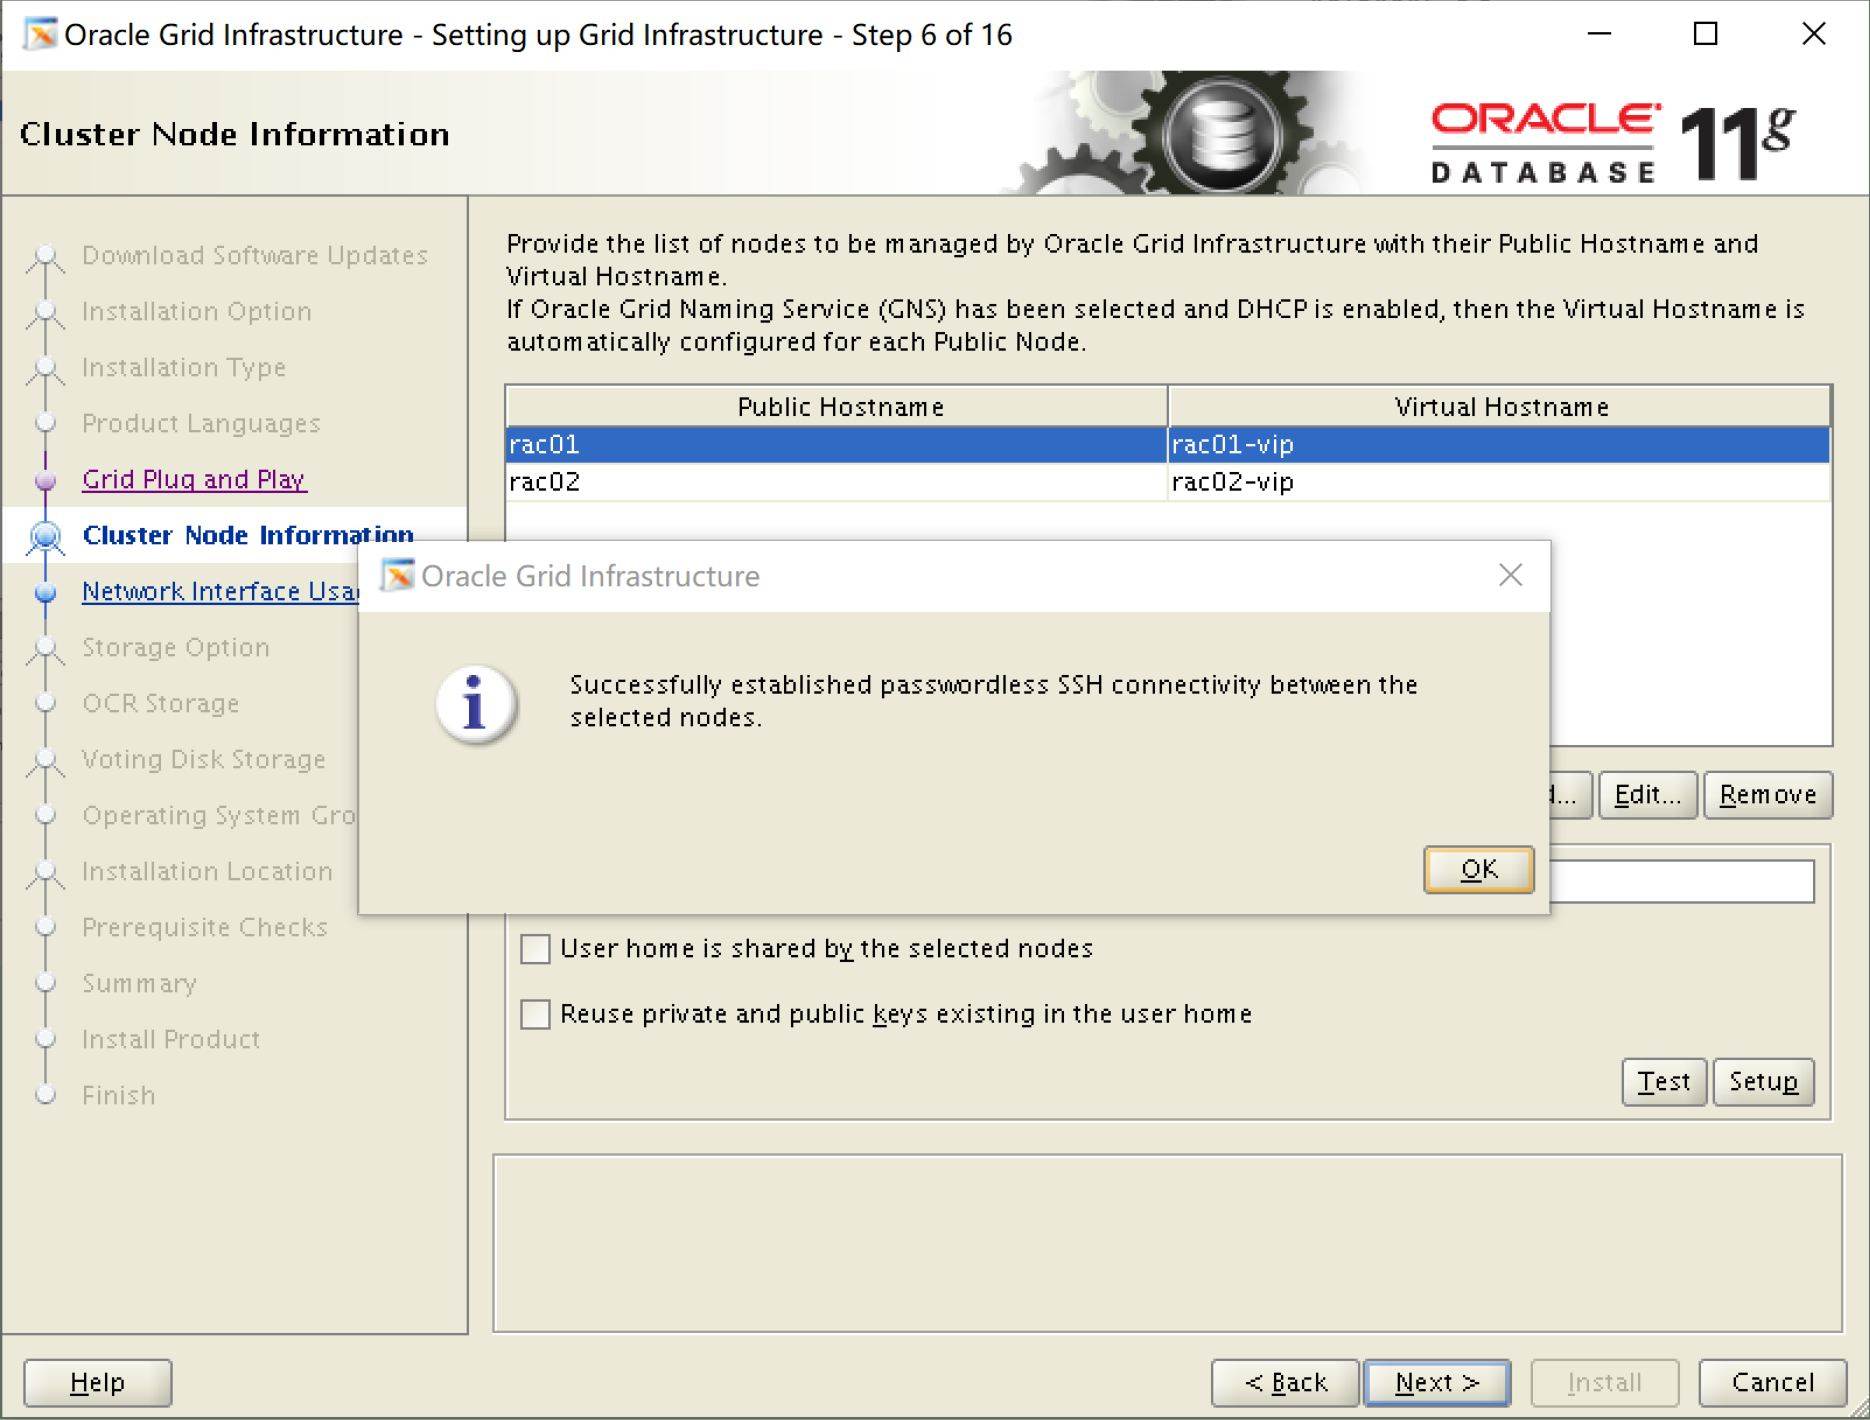Select the rac02-vip virtual hostname cell
This screenshot has width=1870, height=1420.
1499,482
